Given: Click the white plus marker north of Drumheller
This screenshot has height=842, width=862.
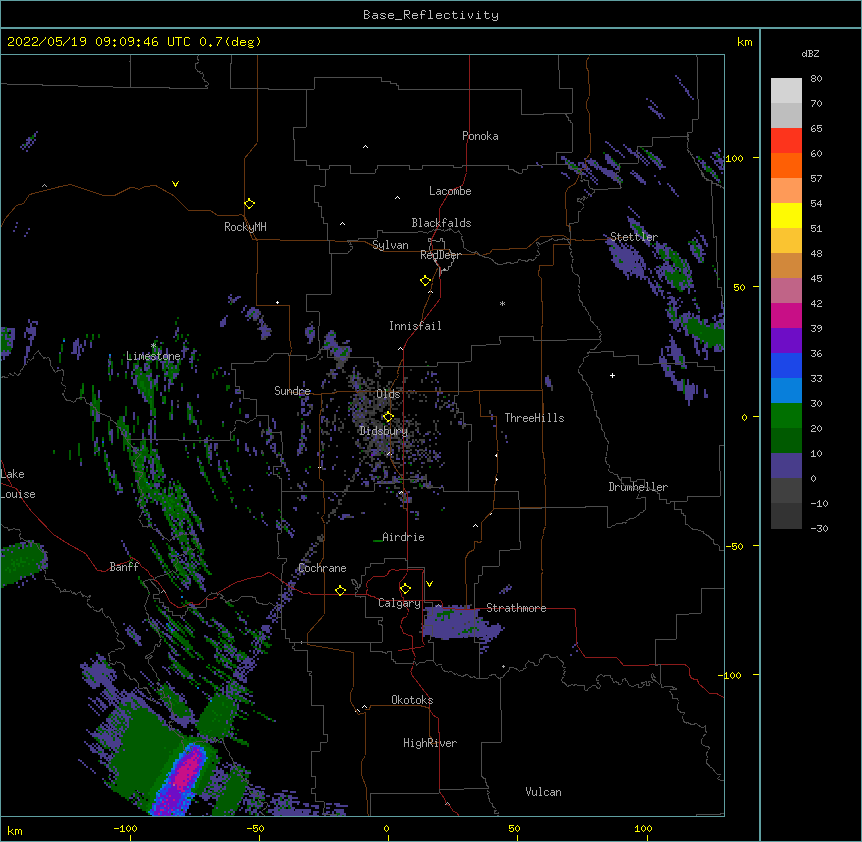Looking at the screenshot, I should pos(612,375).
